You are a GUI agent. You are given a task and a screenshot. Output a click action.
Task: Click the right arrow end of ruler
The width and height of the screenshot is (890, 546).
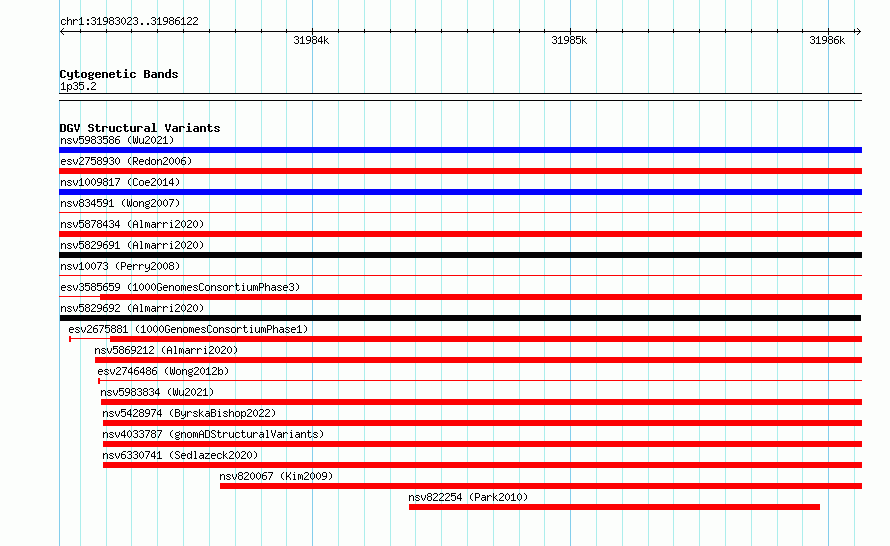pos(858,32)
